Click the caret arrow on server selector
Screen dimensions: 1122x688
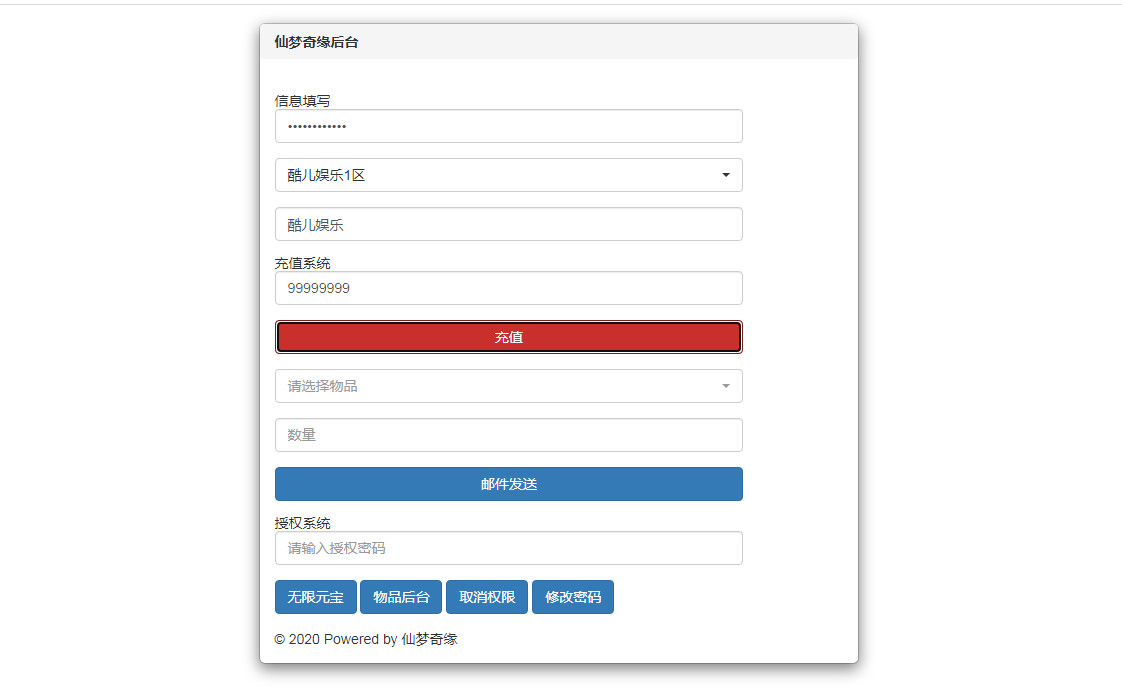[725, 175]
